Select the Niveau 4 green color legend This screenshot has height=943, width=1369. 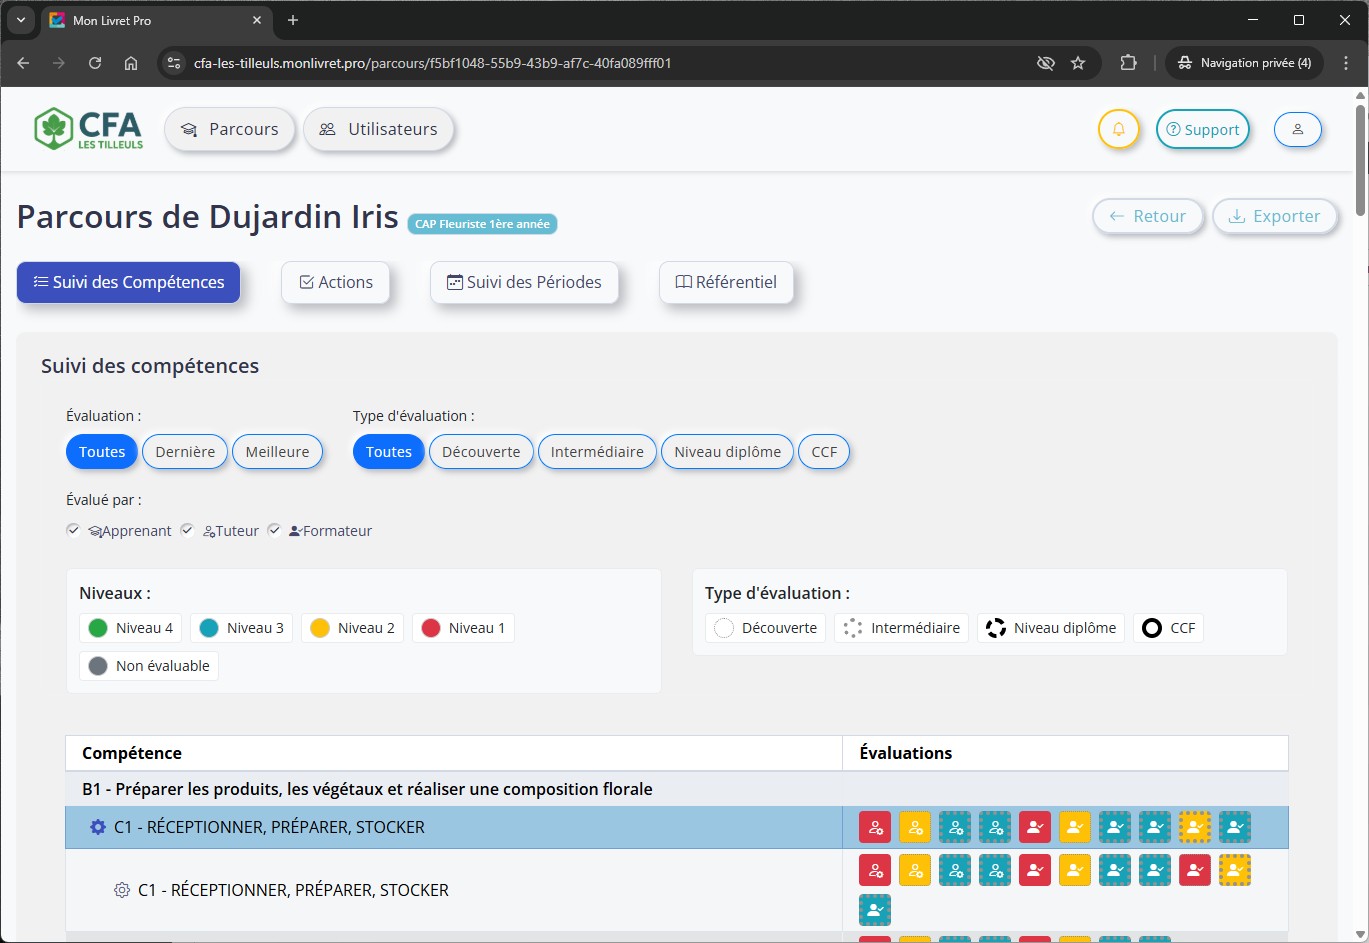[x=131, y=628]
